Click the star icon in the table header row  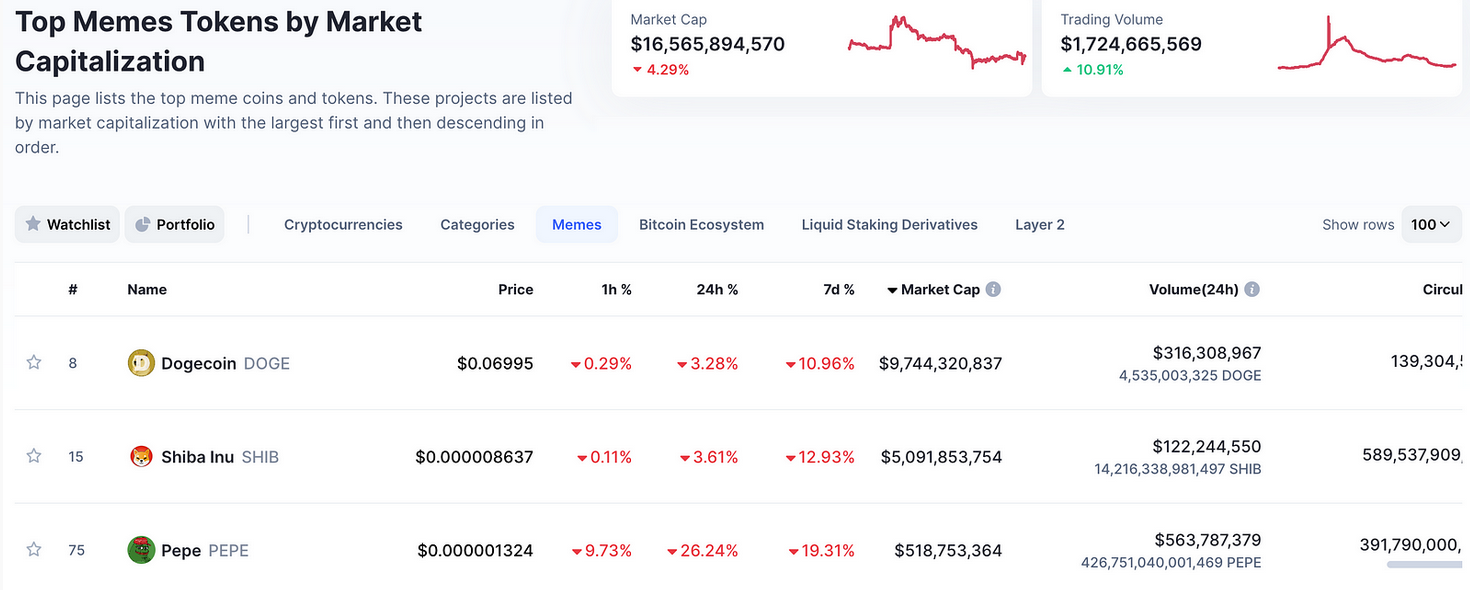[x=33, y=289]
